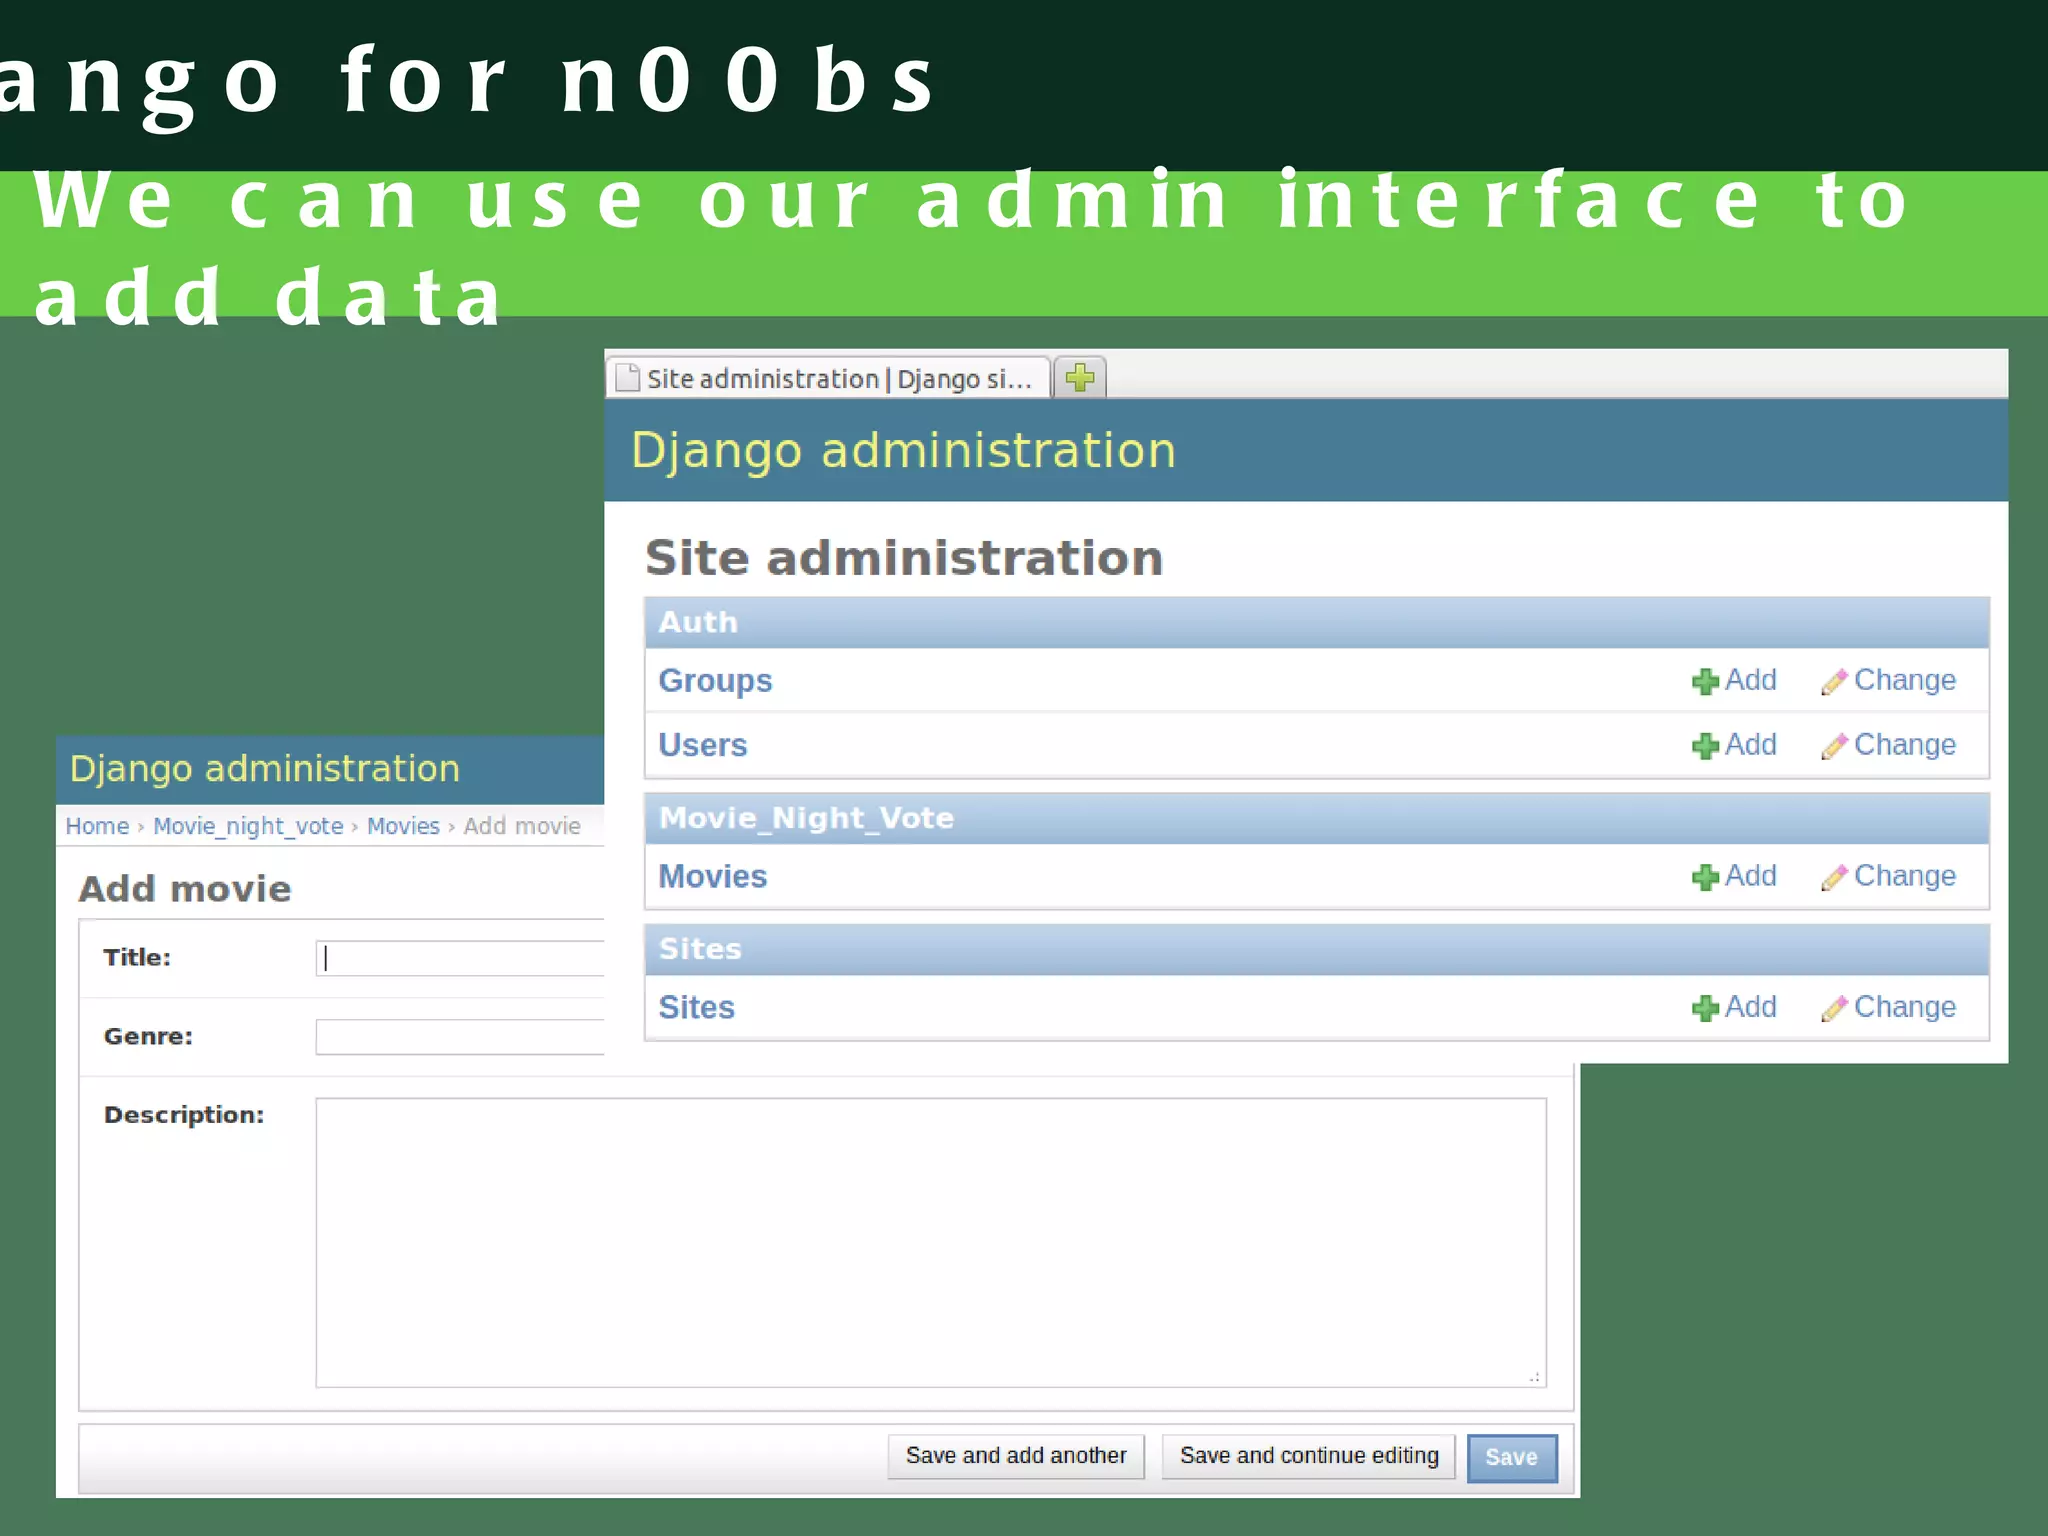2048x1536 pixels.
Task: Open the Users model link
Action: pos(702,746)
